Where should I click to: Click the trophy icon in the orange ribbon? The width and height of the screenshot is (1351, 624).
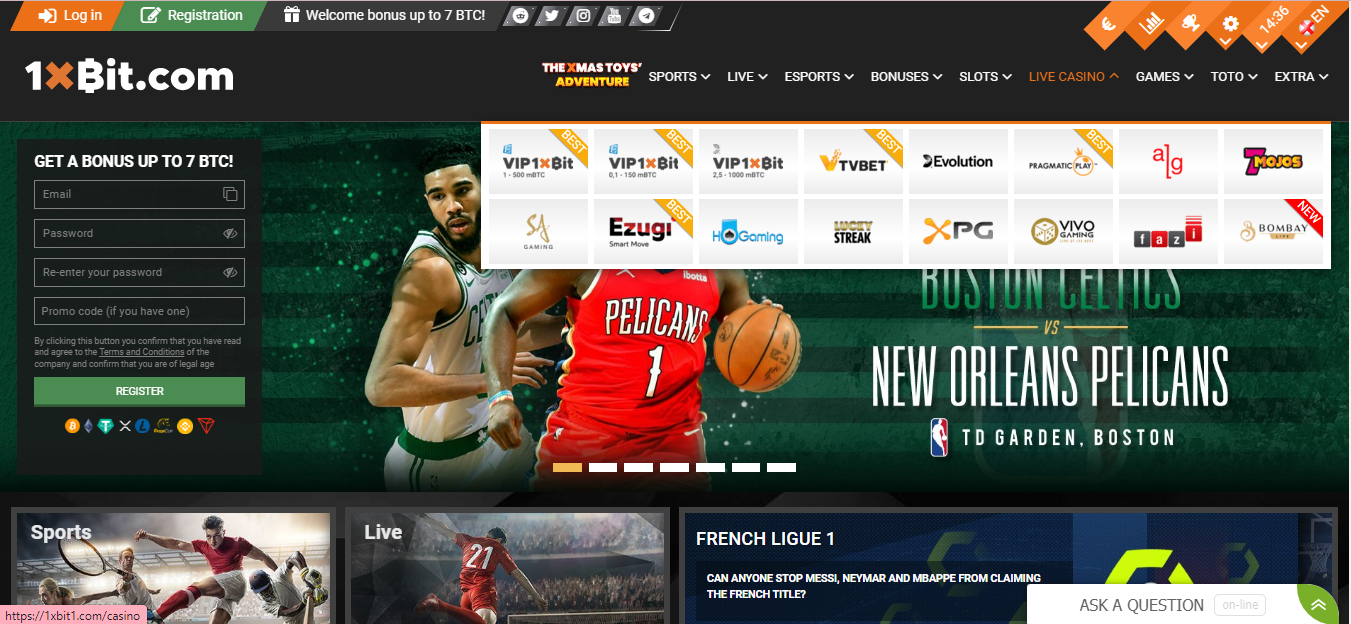[1190, 23]
